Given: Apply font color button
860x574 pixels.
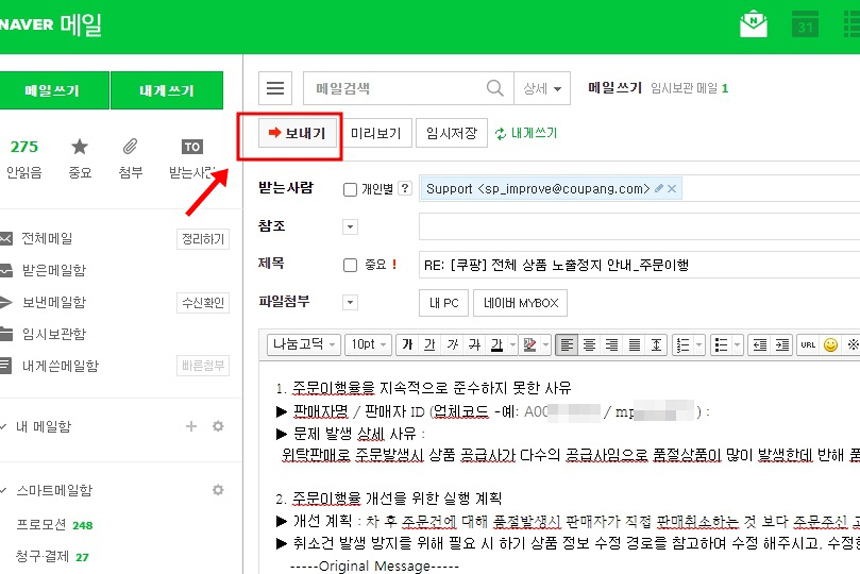Looking at the screenshot, I should pyautogui.click(x=497, y=345).
